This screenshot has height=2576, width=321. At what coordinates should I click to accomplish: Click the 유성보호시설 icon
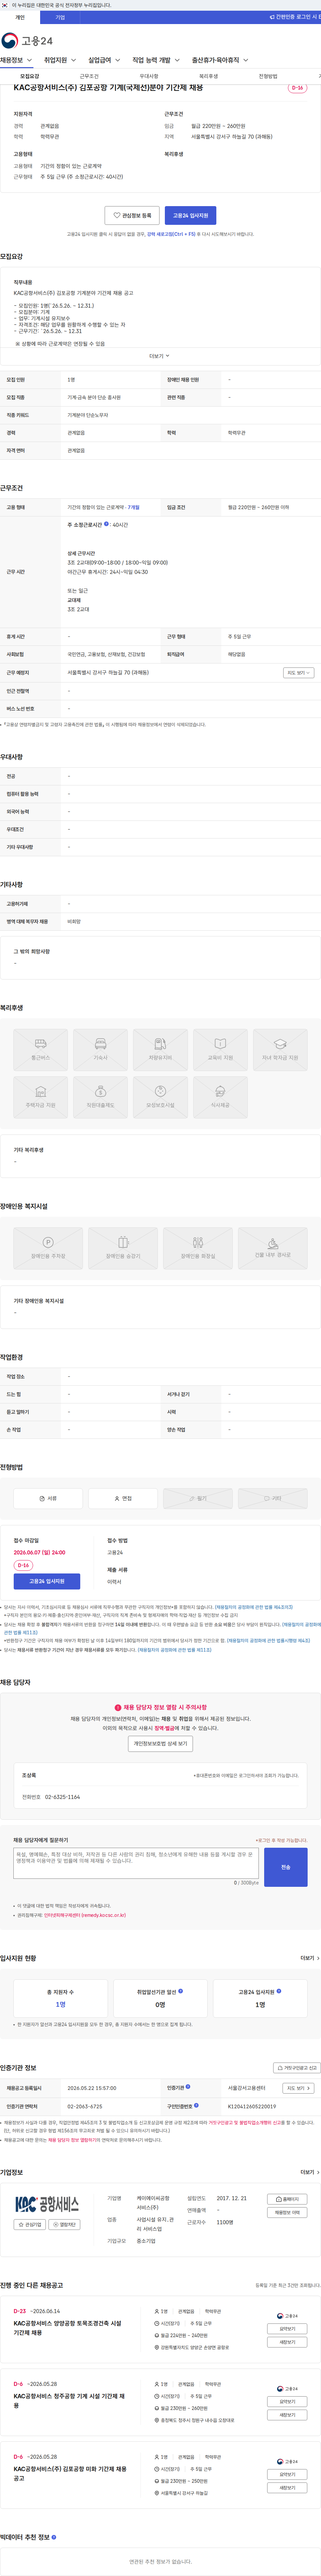(x=160, y=1097)
